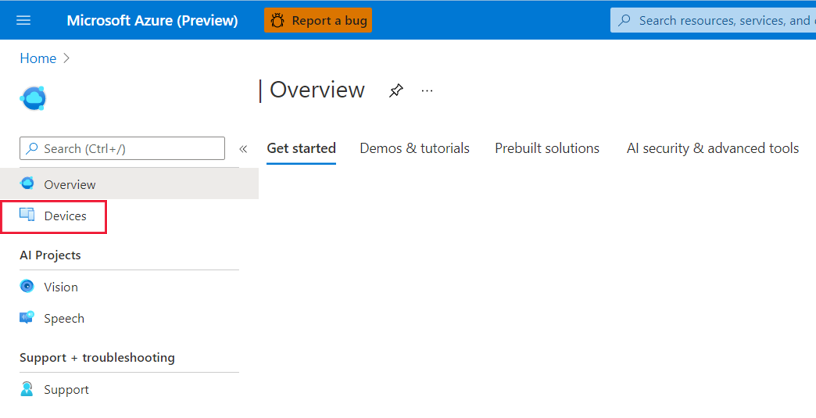816x418 pixels.
Task: Open Support in the left menu
Action: tap(66, 389)
